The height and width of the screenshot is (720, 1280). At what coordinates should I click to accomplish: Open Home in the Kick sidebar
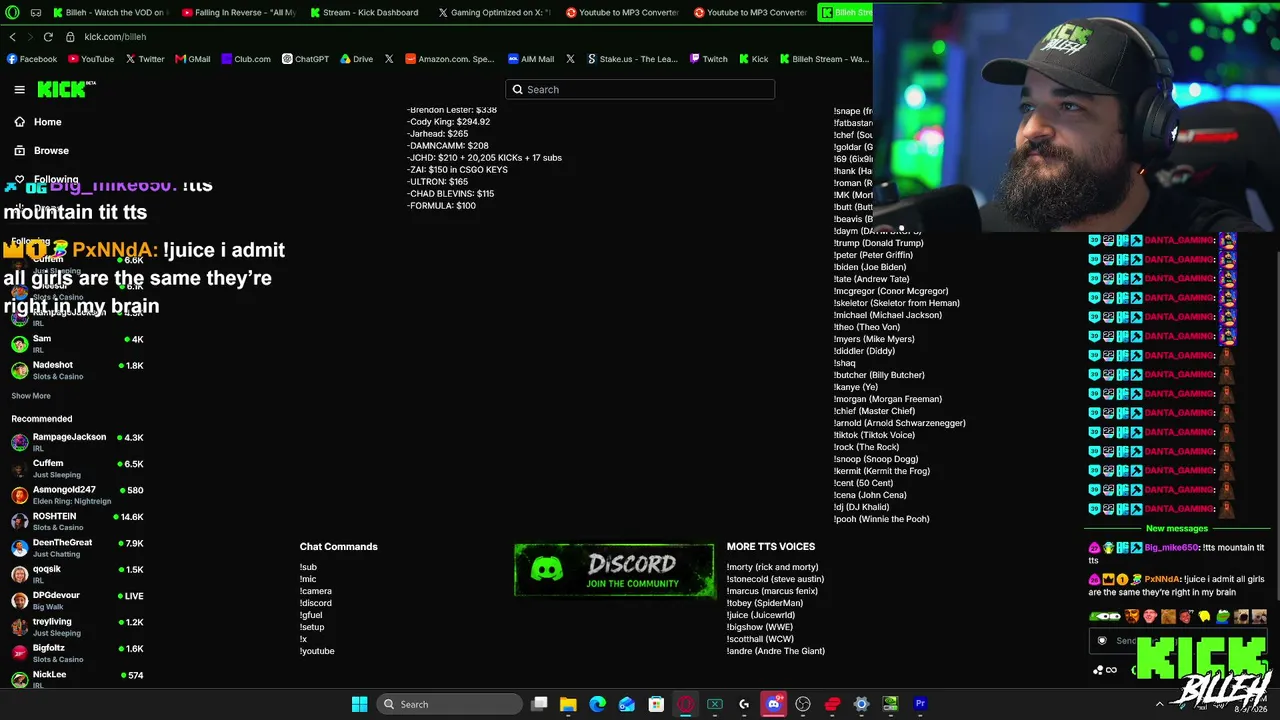[38, 122]
